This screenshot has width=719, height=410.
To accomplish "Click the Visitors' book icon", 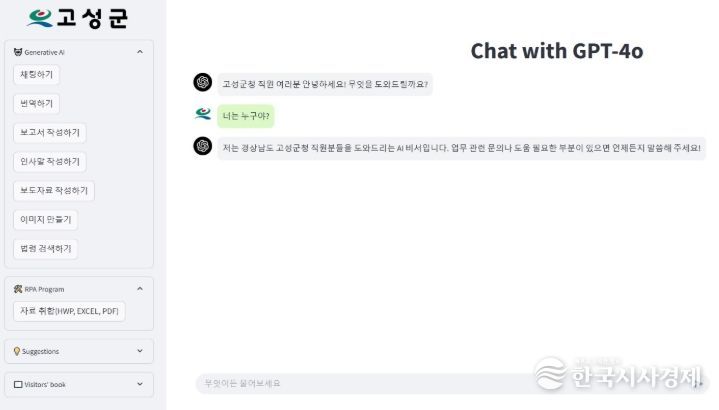I will (x=18, y=384).
